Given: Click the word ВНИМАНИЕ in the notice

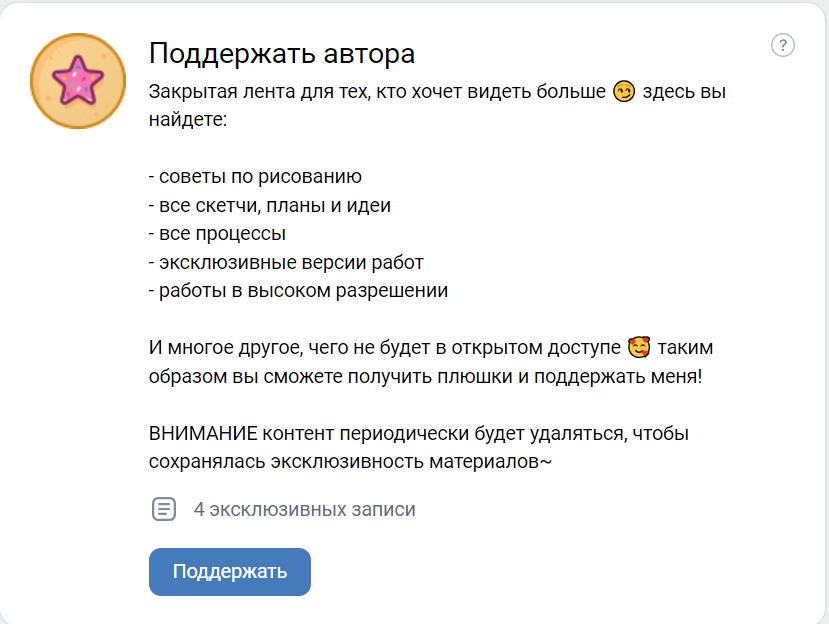Looking at the screenshot, I should coord(203,434).
